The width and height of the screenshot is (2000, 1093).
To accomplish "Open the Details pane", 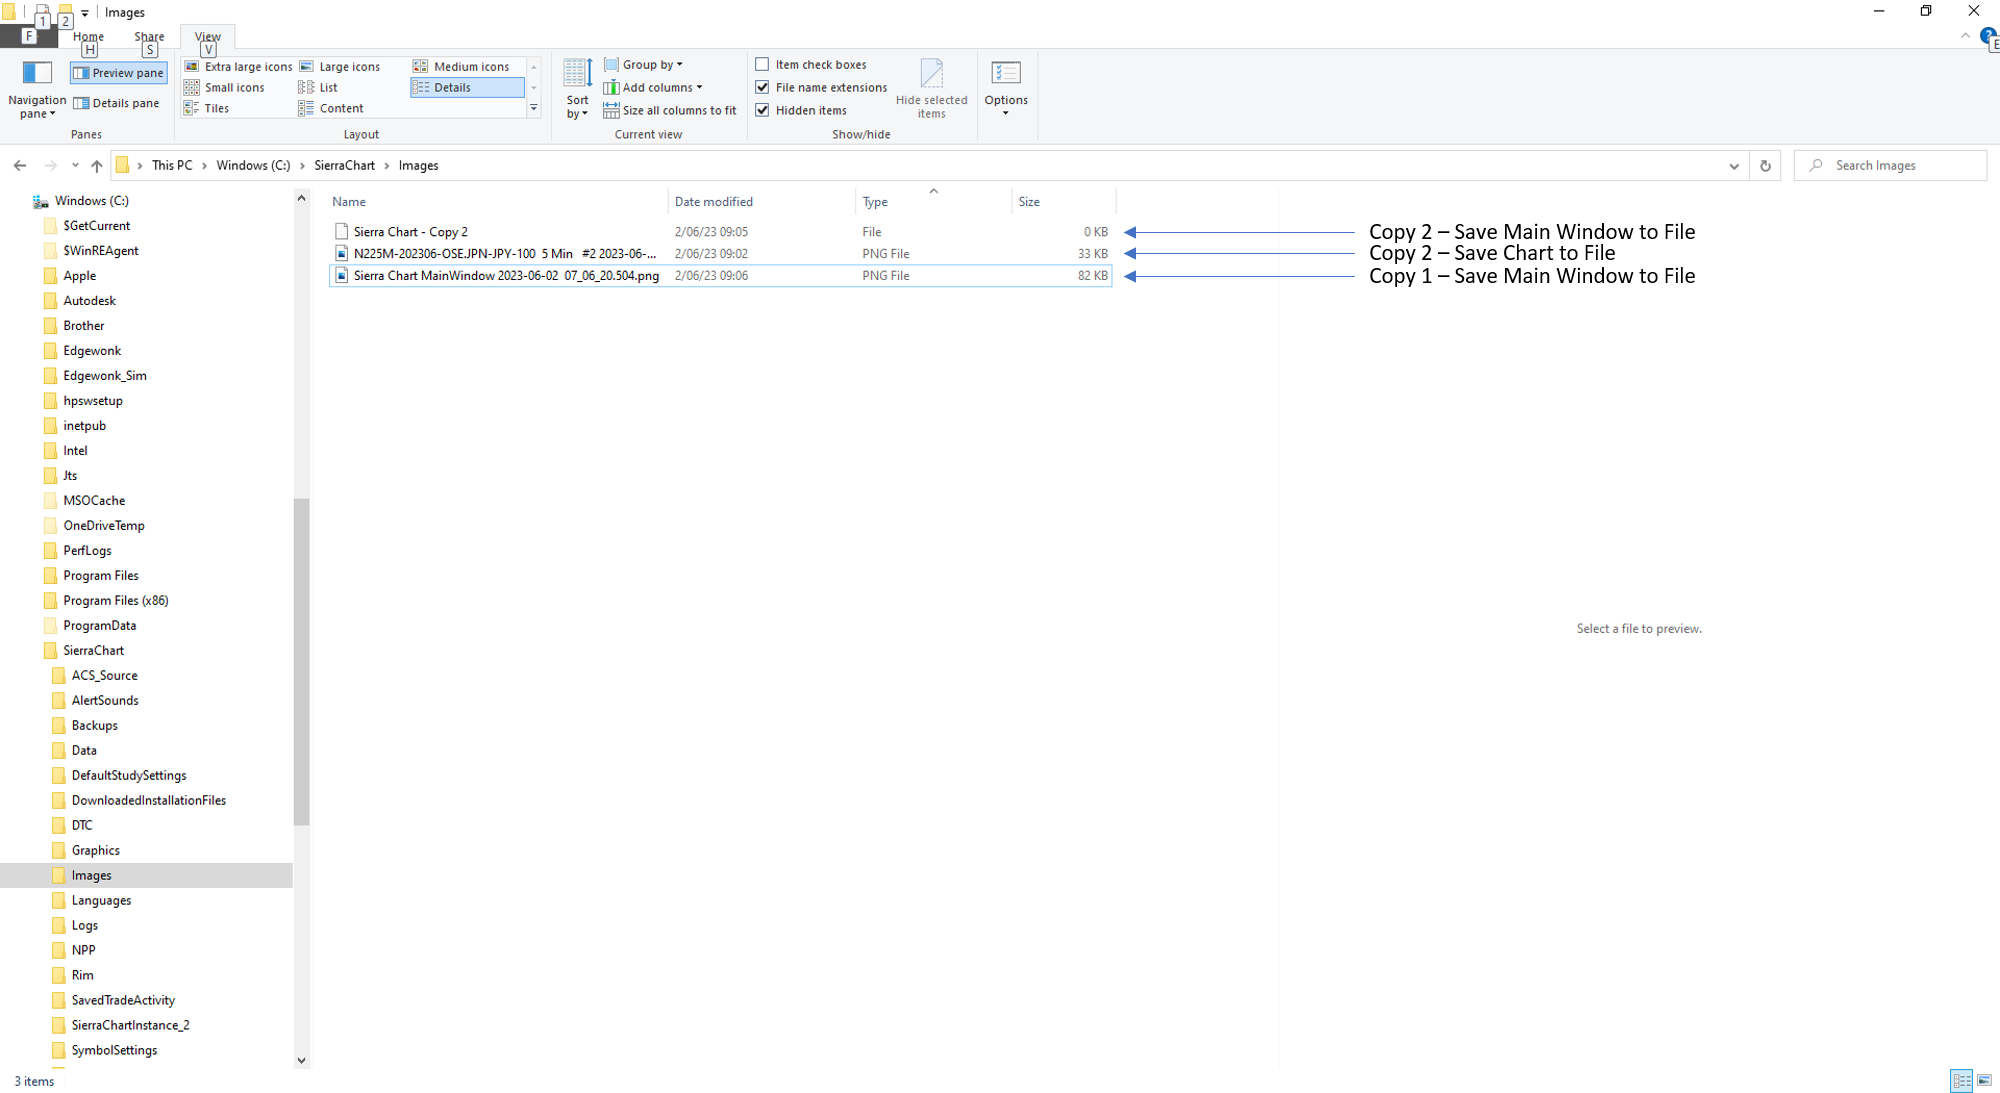I will click(117, 103).
